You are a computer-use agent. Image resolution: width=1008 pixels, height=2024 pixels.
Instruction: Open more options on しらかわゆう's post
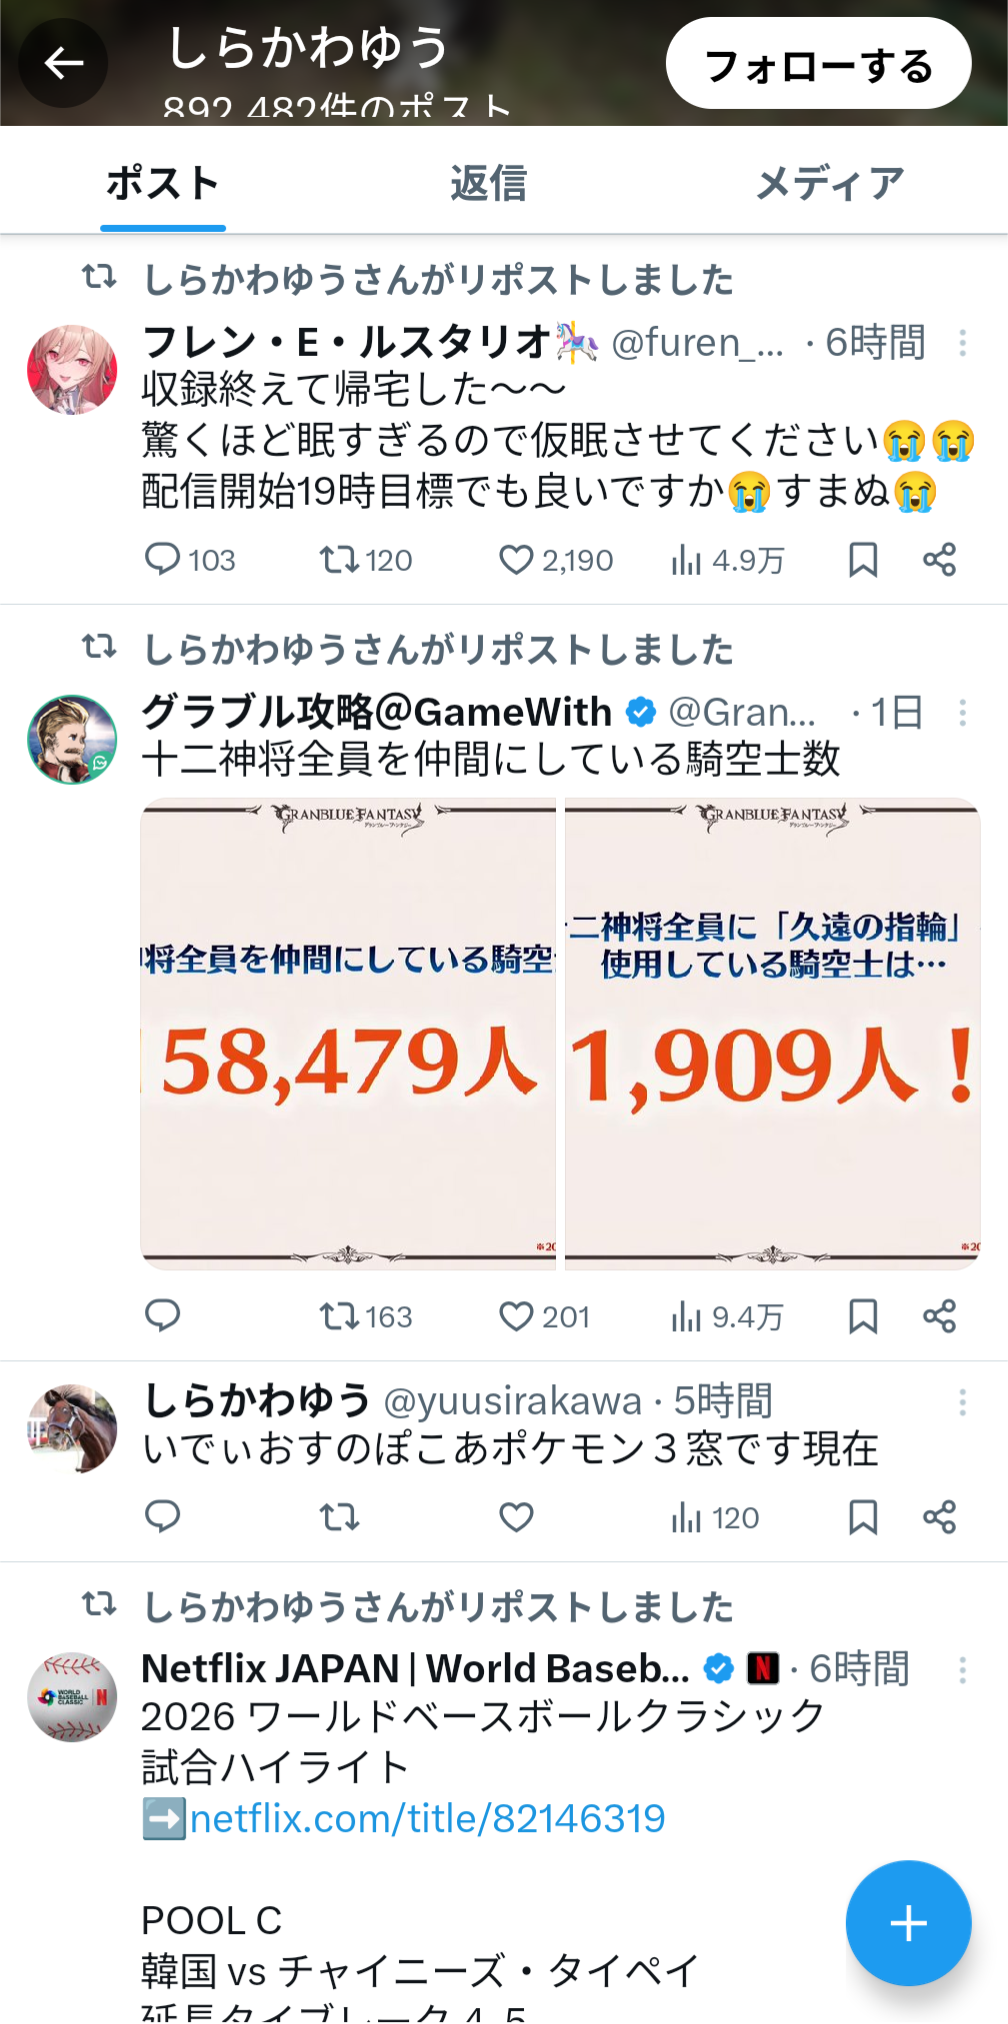(x=962, y=1402)
